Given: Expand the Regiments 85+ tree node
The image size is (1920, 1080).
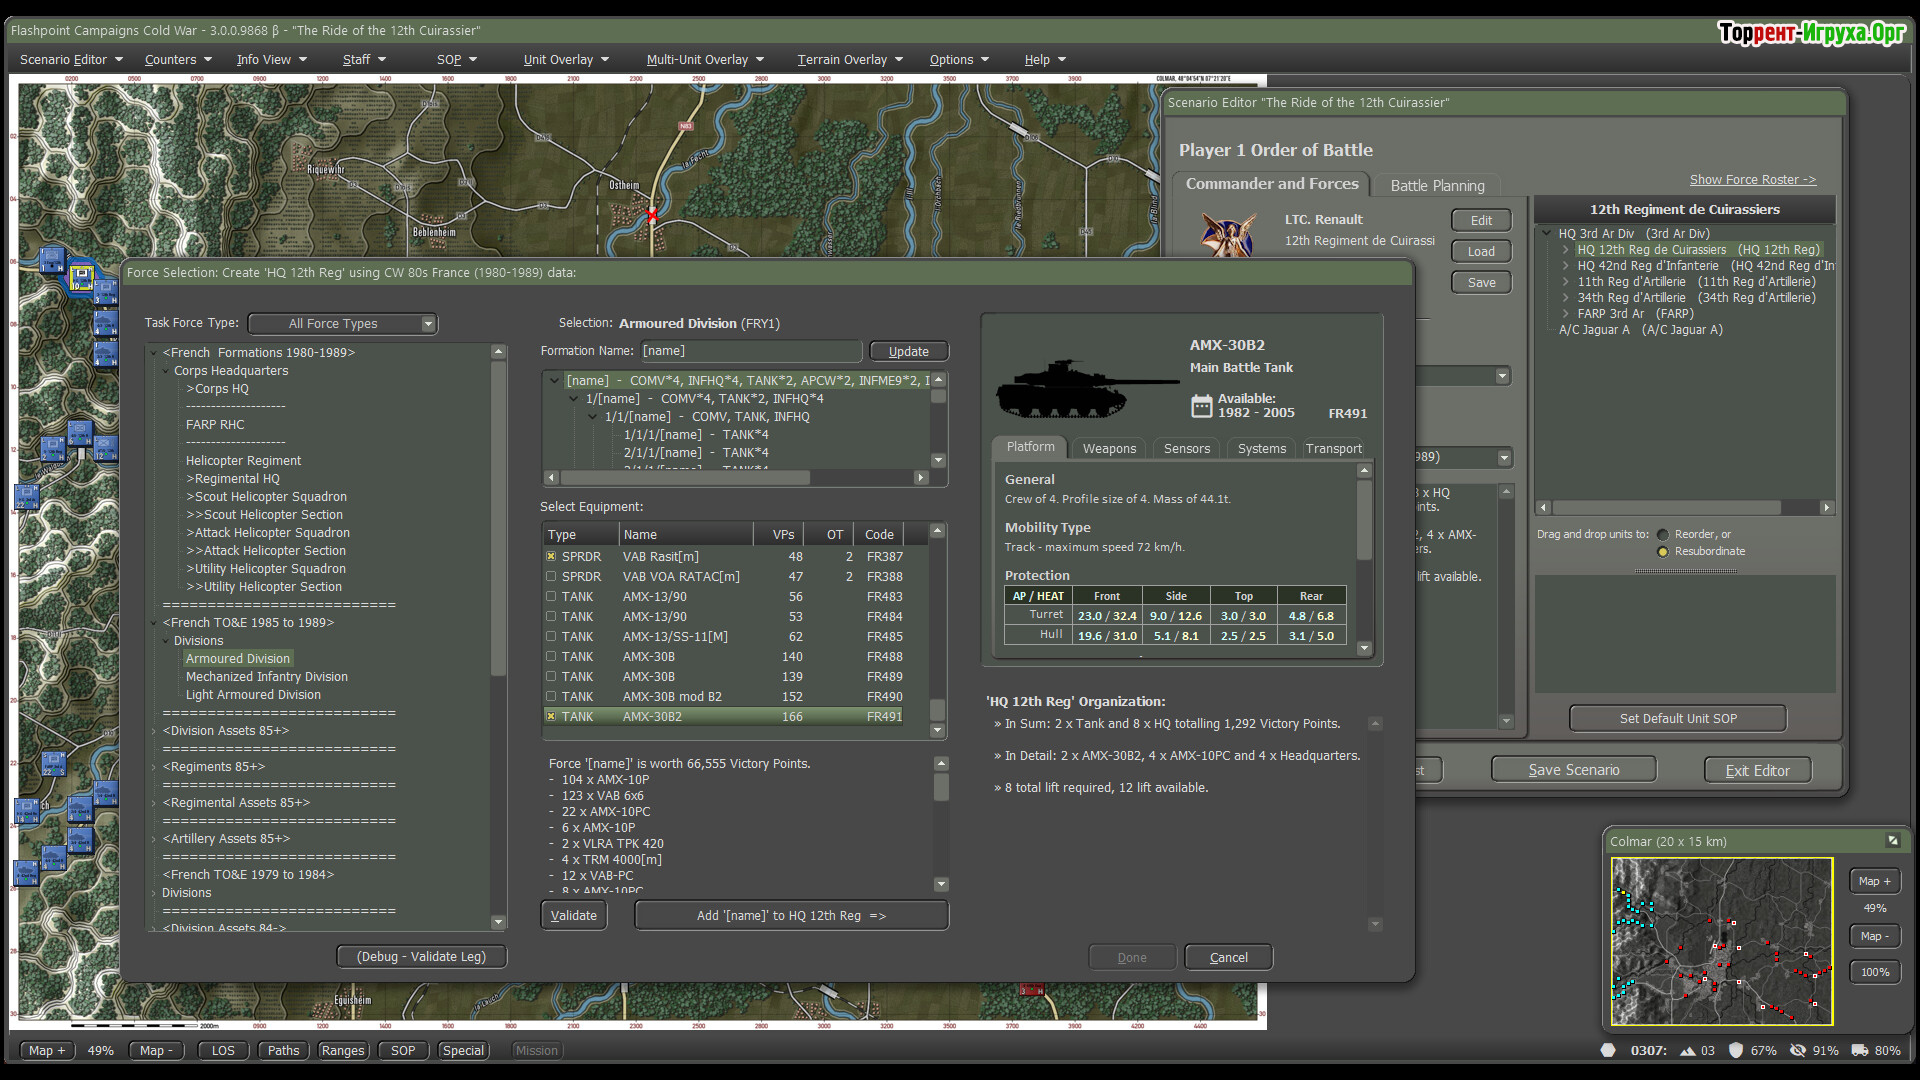Looking at the screenshot, I should tap(154, 767).
